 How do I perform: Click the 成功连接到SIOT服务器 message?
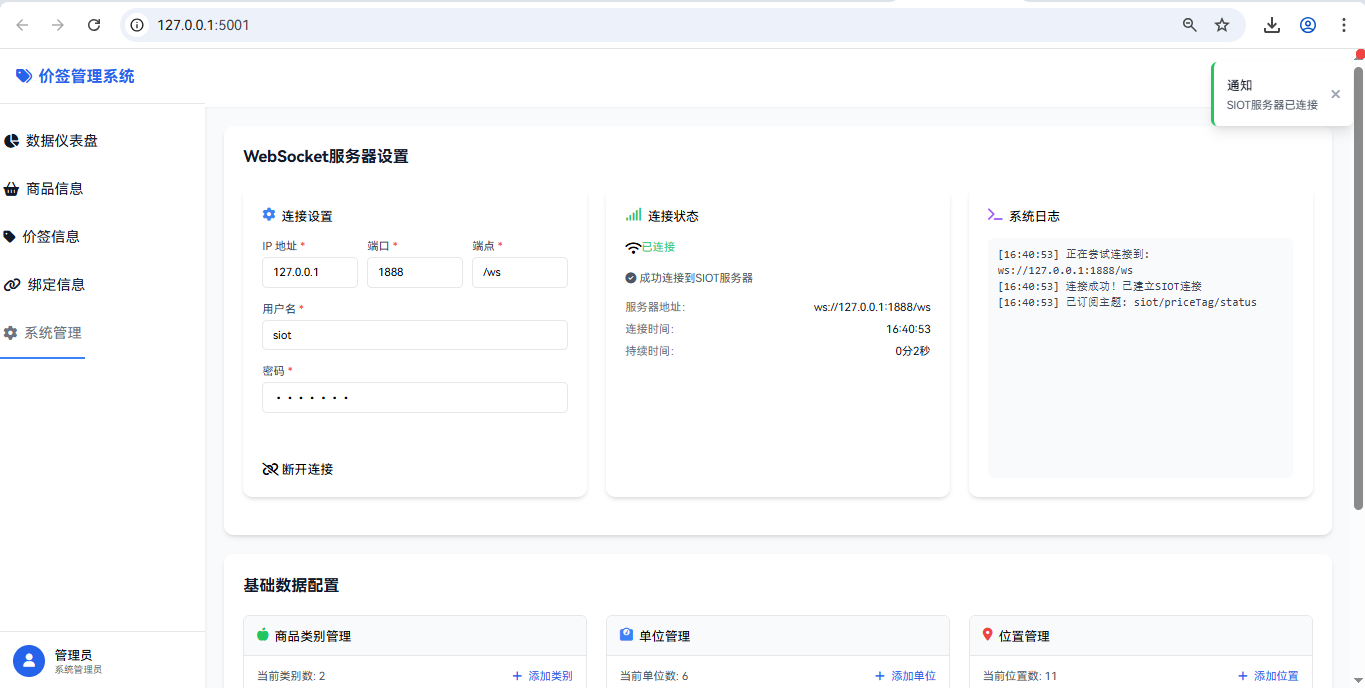point(696,278)
